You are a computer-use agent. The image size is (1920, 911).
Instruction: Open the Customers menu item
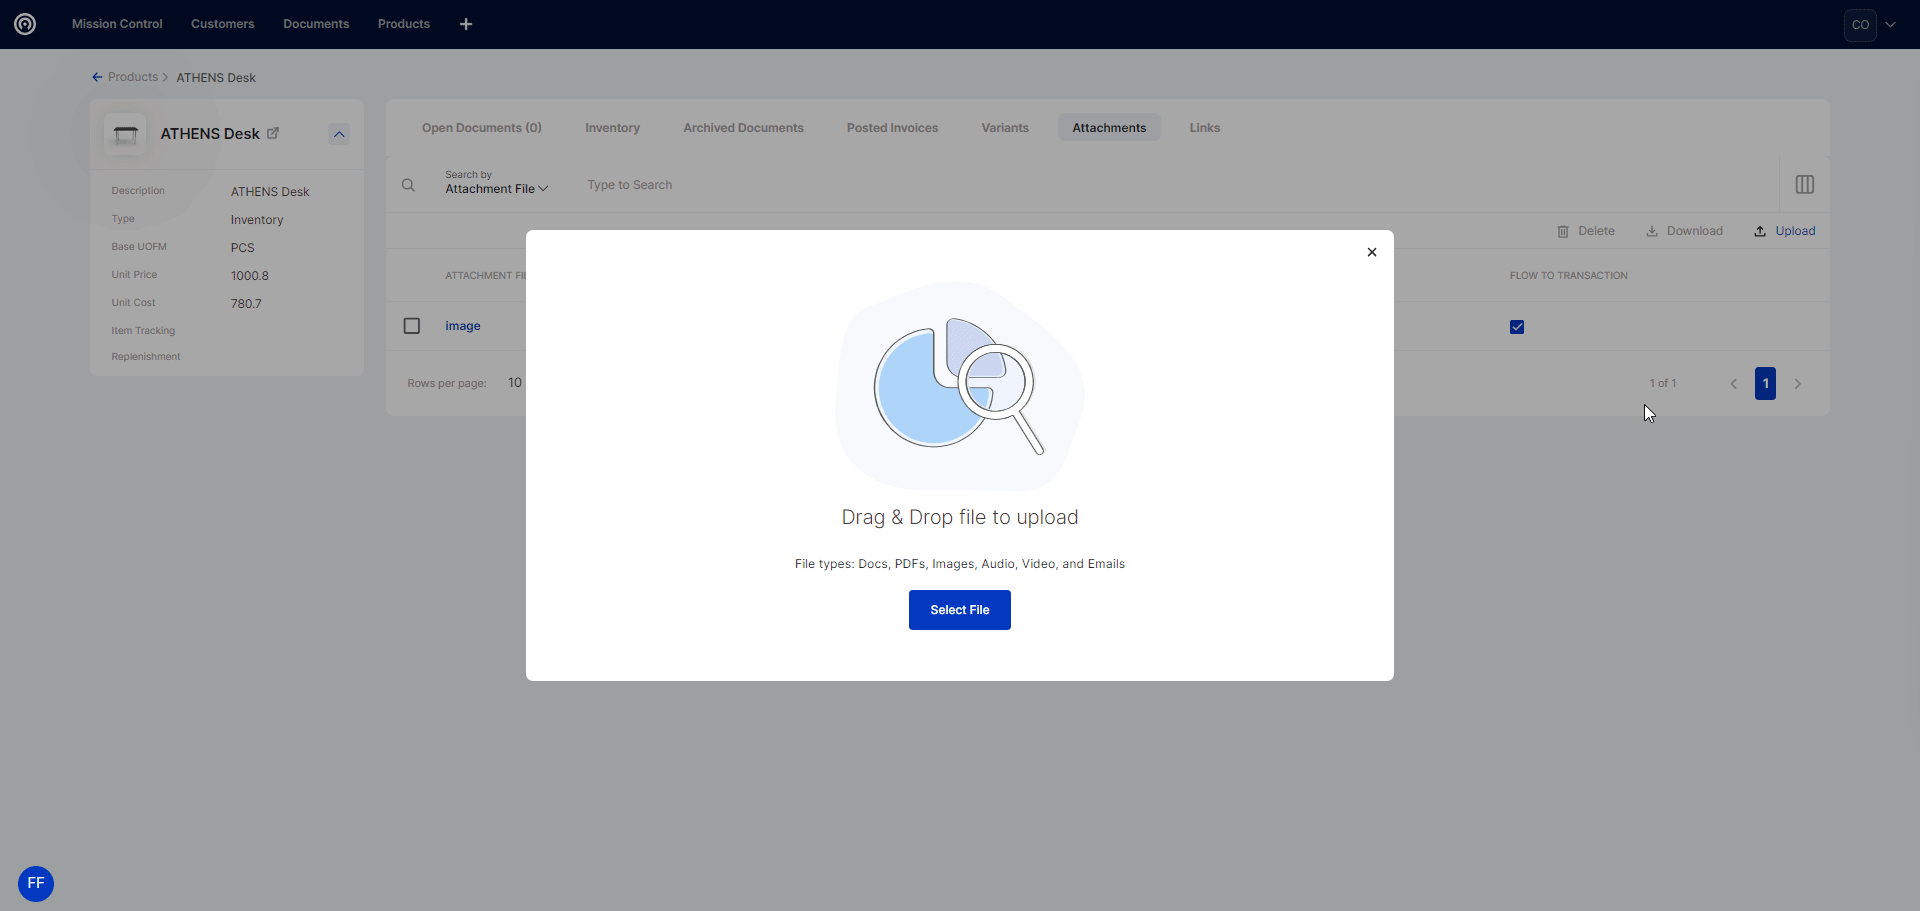tap(222, 24)
